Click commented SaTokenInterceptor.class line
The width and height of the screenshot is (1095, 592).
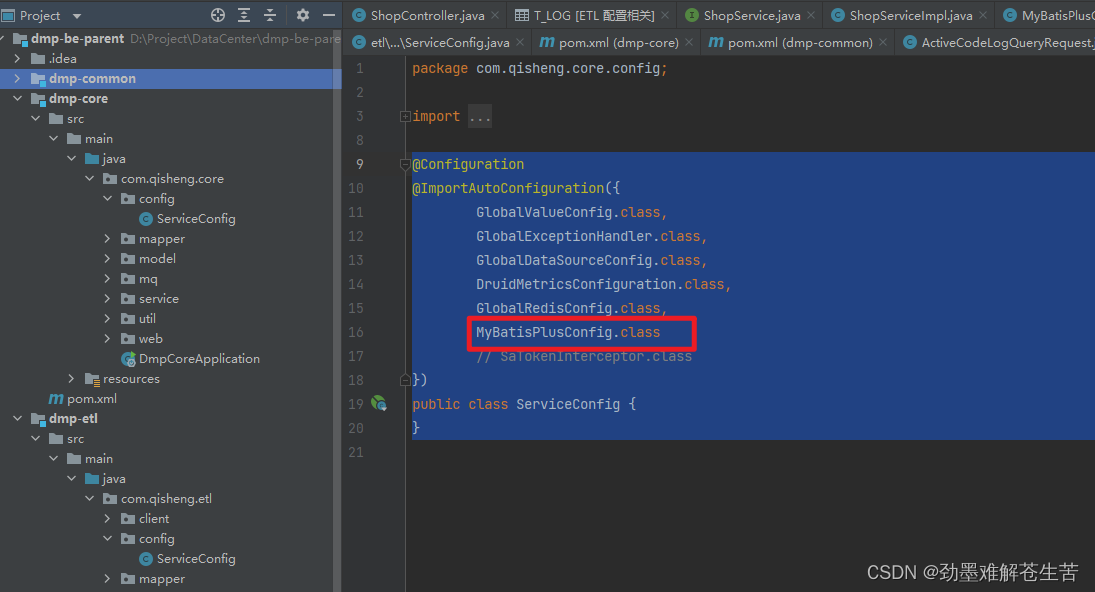[584, 356]
